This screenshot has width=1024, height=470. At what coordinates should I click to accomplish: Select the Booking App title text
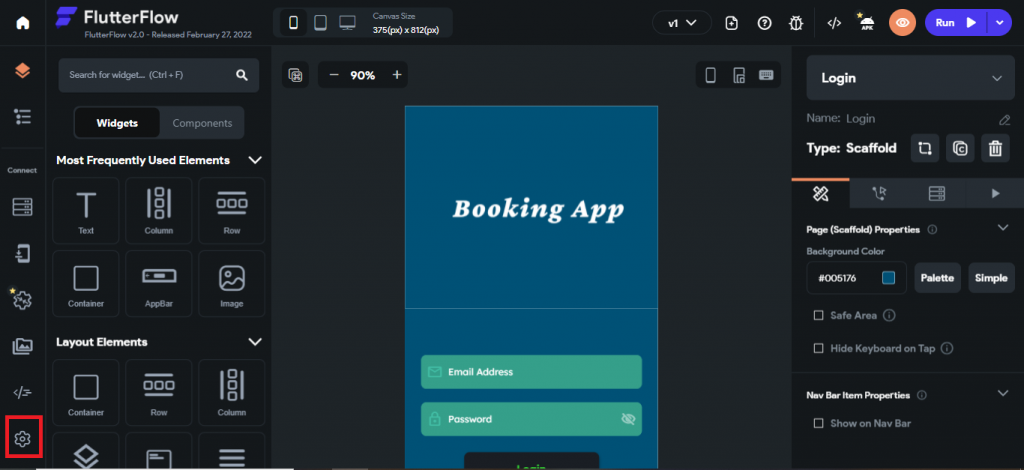click(538, 209)
